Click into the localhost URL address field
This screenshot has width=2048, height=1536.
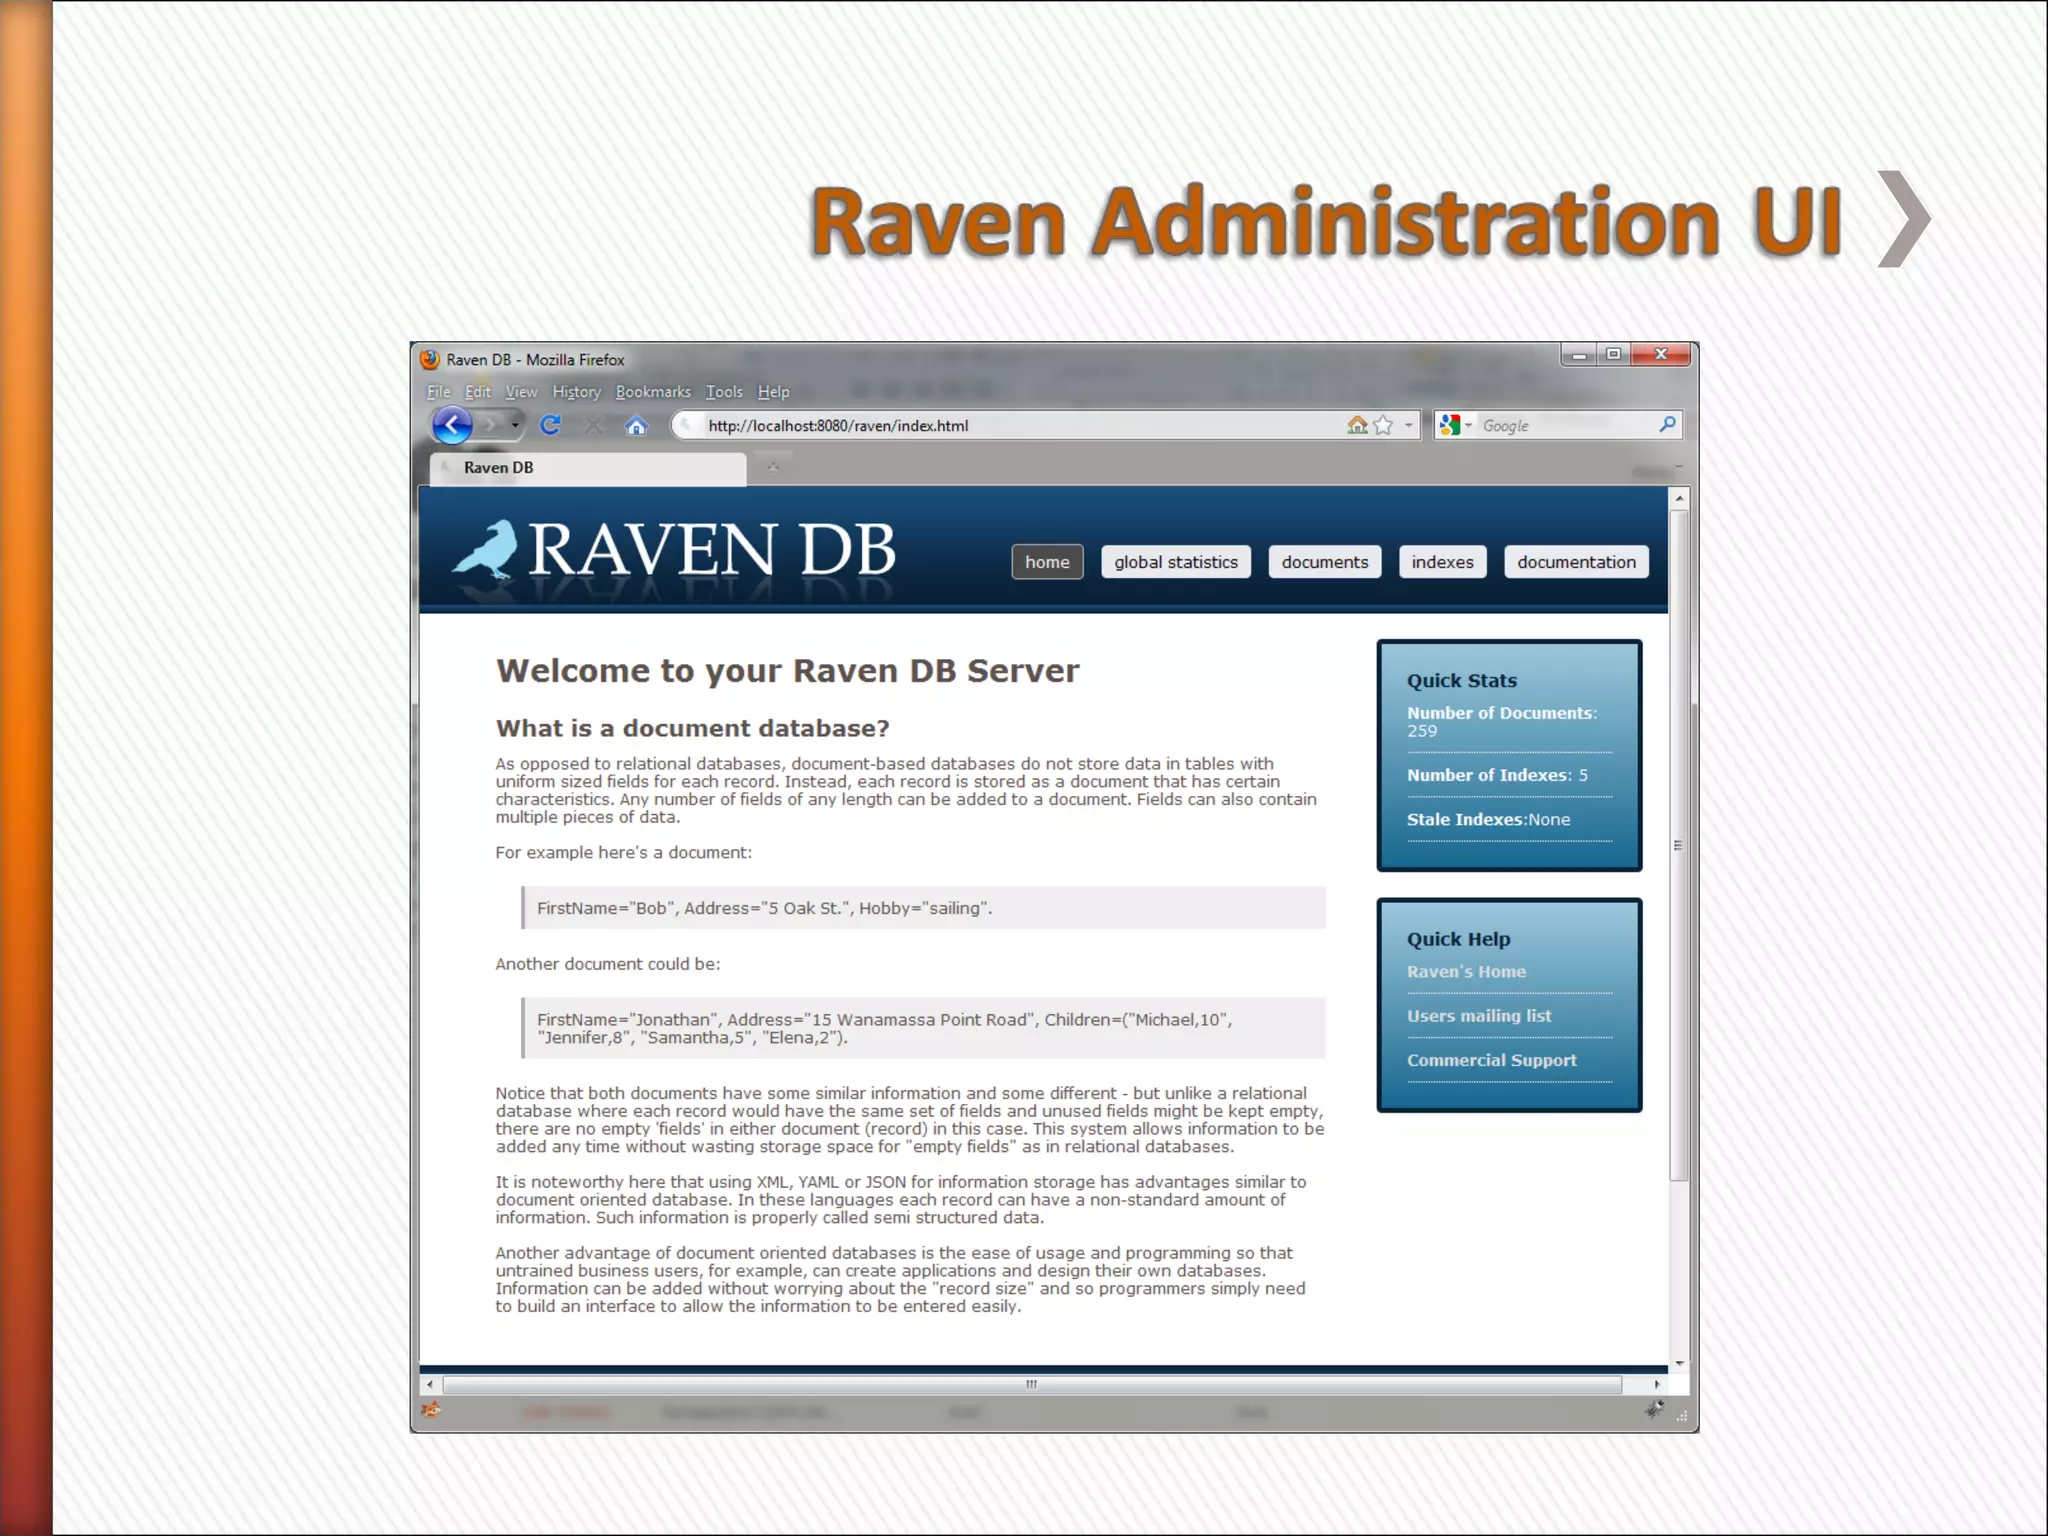(1000, 426)
